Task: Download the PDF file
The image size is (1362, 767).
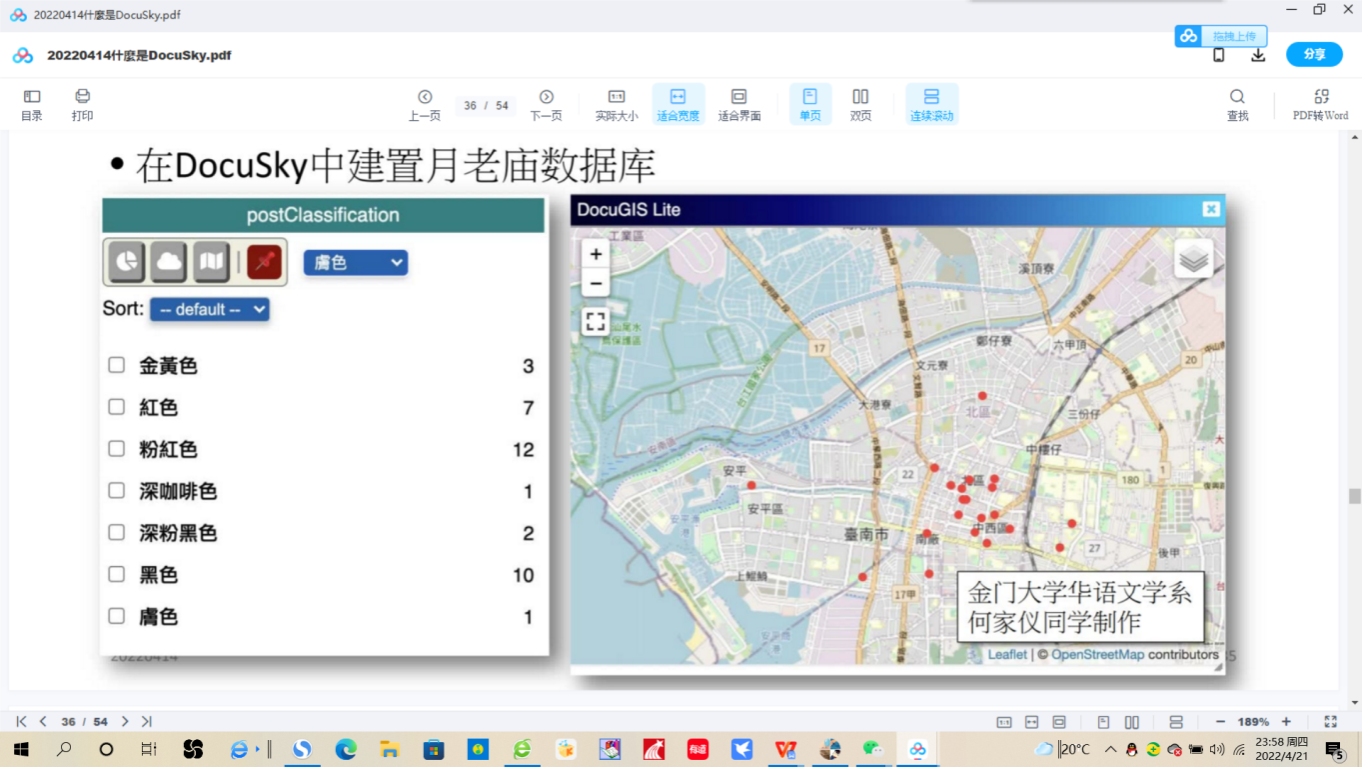Action: pyautogui.click(x=1258, y=55)
